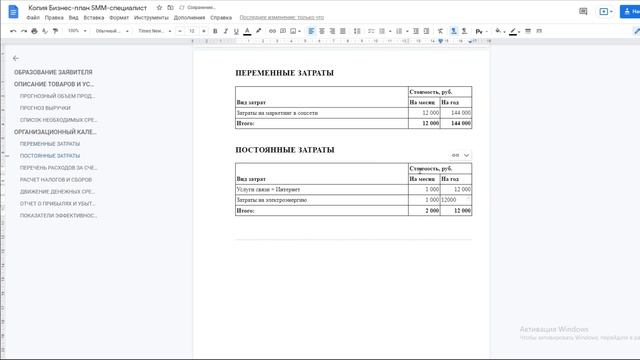The image size is (640, 360).
Task: Activate the paint format tool
Action: (x=56, y=31)
